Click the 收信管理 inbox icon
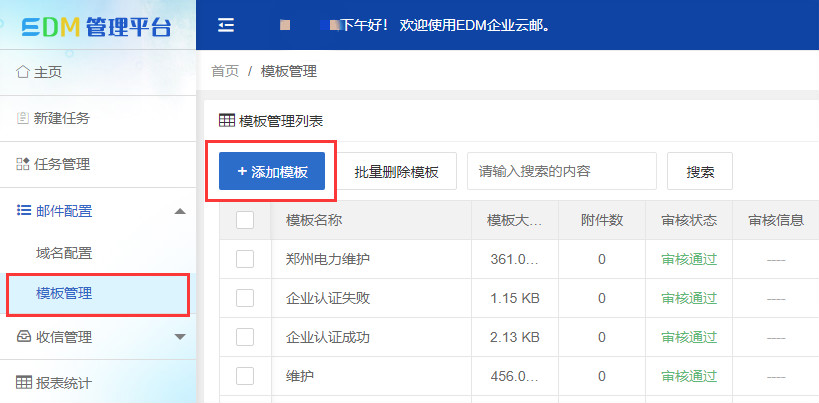Viewport: 819px width, 403px height. (24, 337)
